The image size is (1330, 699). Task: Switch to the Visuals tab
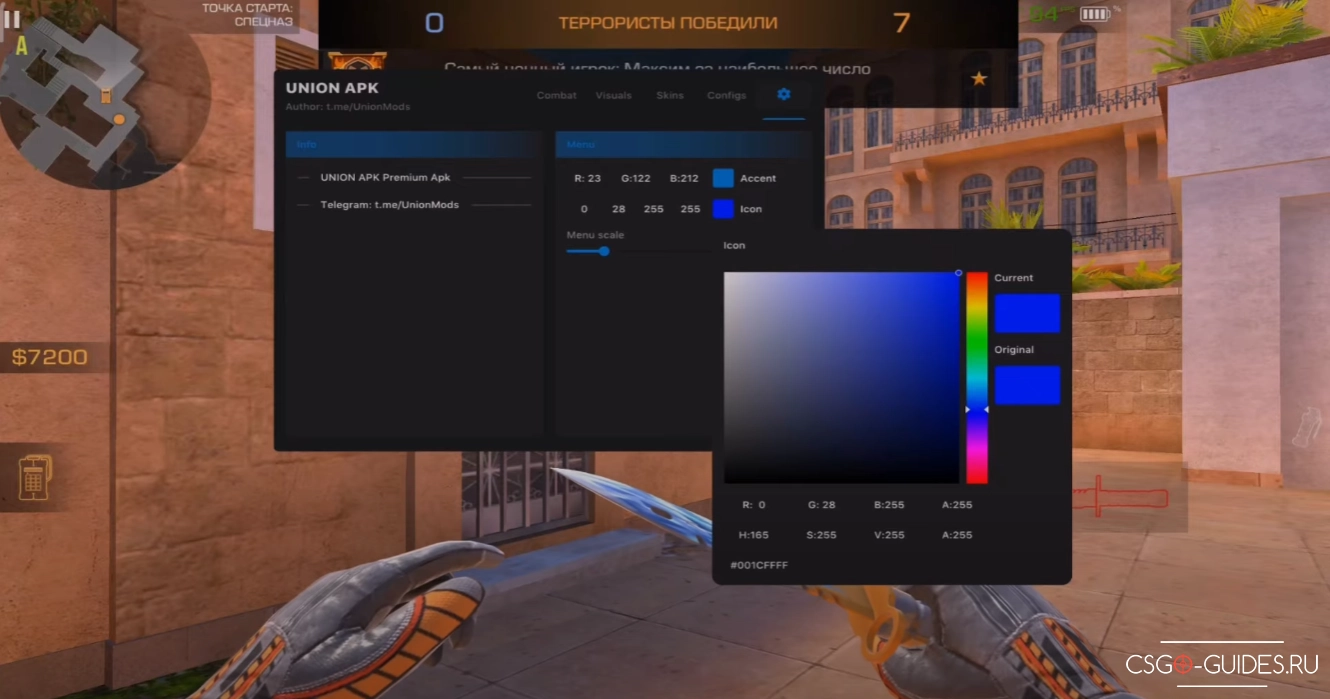[614, 95]
